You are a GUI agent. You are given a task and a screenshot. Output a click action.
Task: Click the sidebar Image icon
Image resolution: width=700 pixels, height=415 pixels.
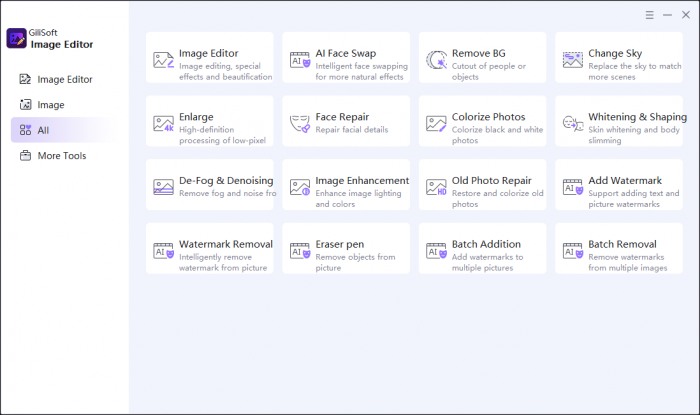click(x=25, y=105)
